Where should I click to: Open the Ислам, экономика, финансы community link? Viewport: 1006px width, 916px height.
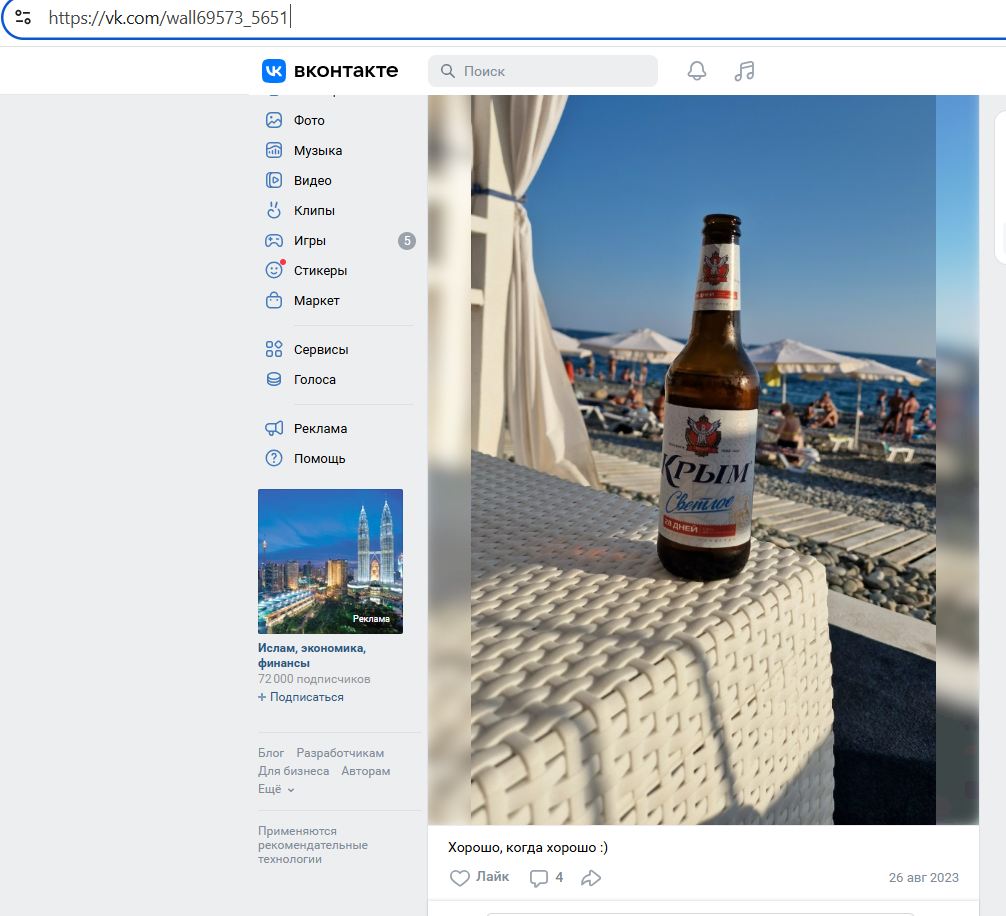pyautogui.click(x=312, y=655)
